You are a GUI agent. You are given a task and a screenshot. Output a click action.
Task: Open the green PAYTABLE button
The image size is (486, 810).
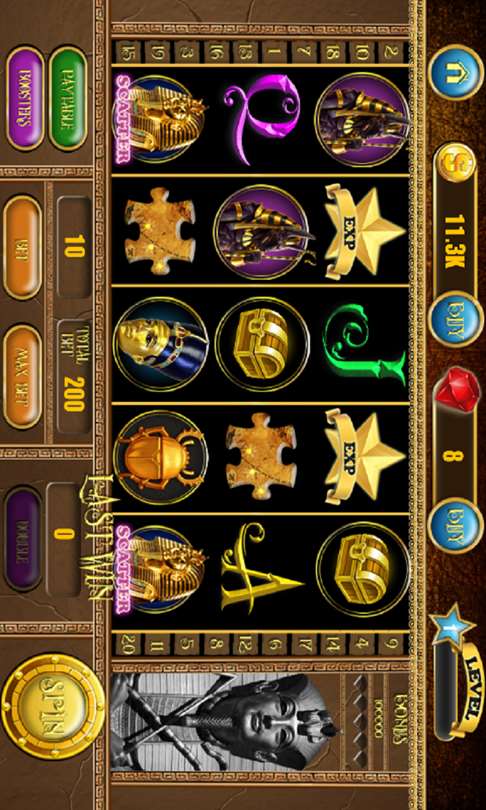pos(69,98)
